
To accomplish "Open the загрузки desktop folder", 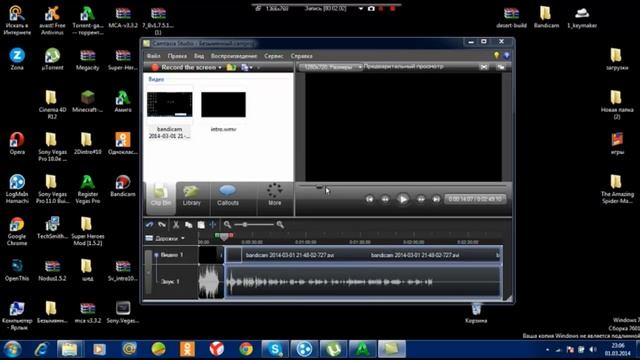I will tap(616, 59).
